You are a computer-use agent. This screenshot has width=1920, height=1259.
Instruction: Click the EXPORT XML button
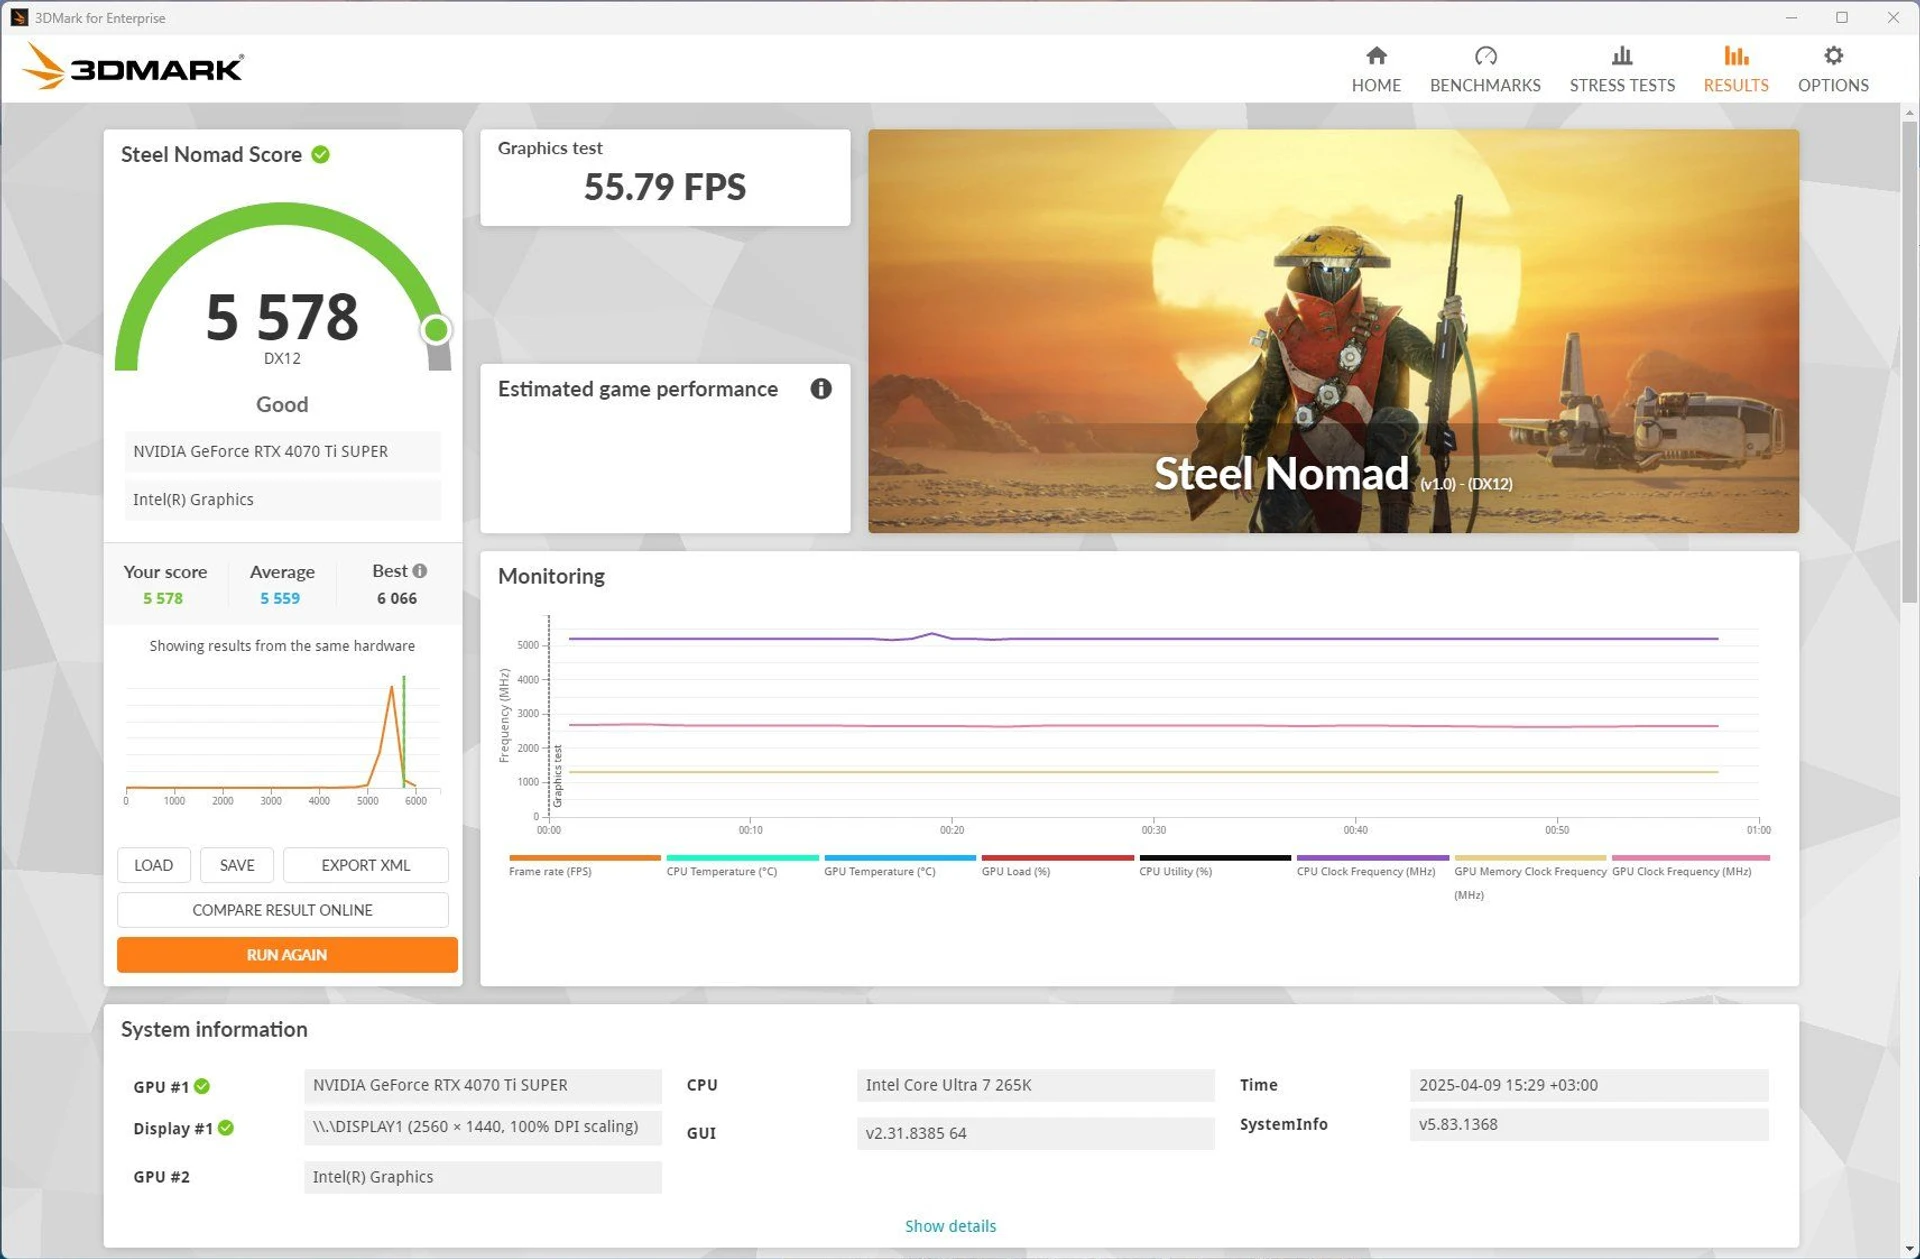tap(366, 865)
